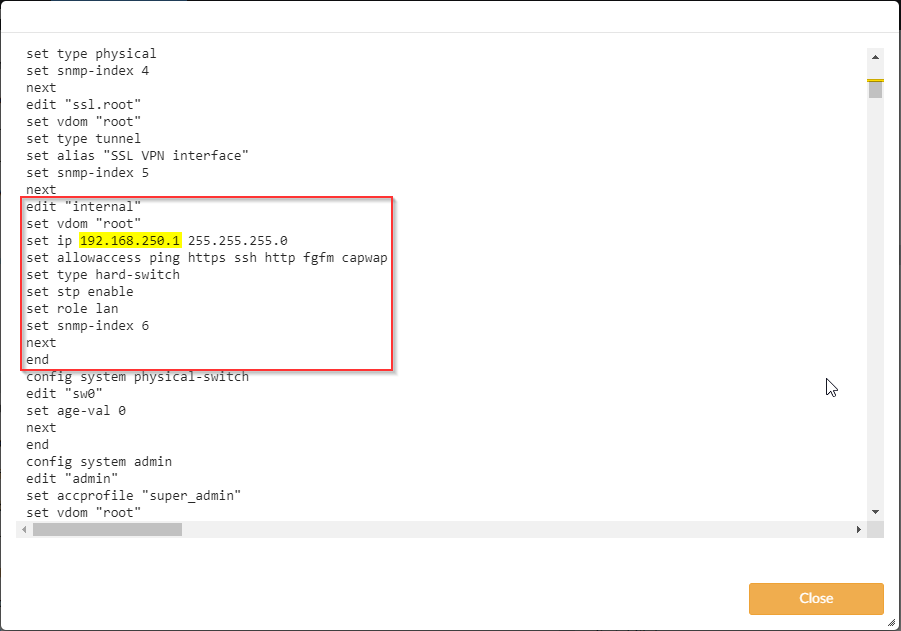Place cursor on set type hard-switch

point(103,274)
